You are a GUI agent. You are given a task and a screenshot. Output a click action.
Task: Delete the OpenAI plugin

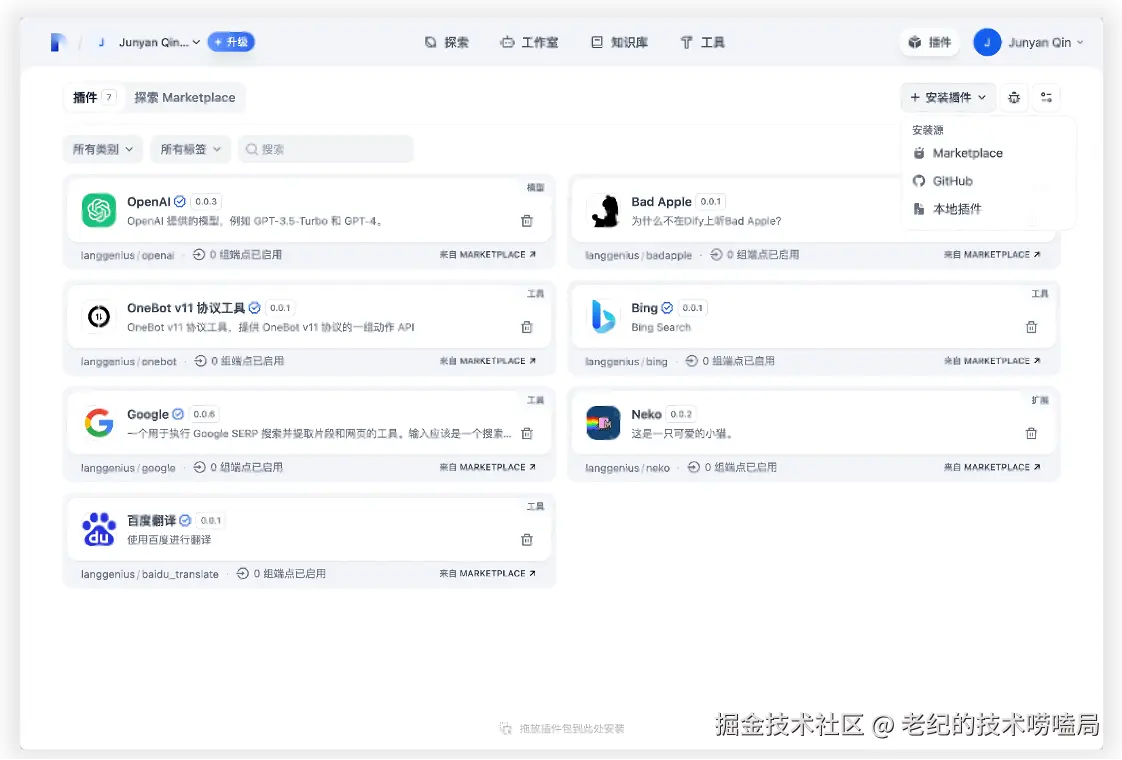pos(527,221)
